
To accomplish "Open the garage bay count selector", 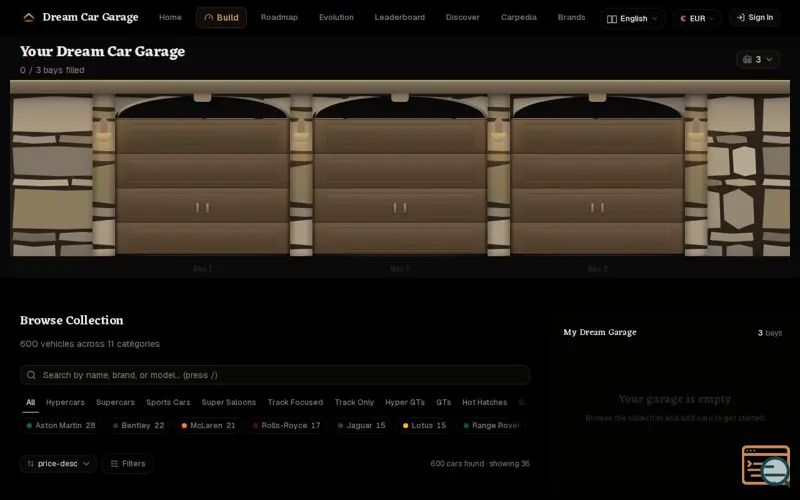I will (758, 59).
